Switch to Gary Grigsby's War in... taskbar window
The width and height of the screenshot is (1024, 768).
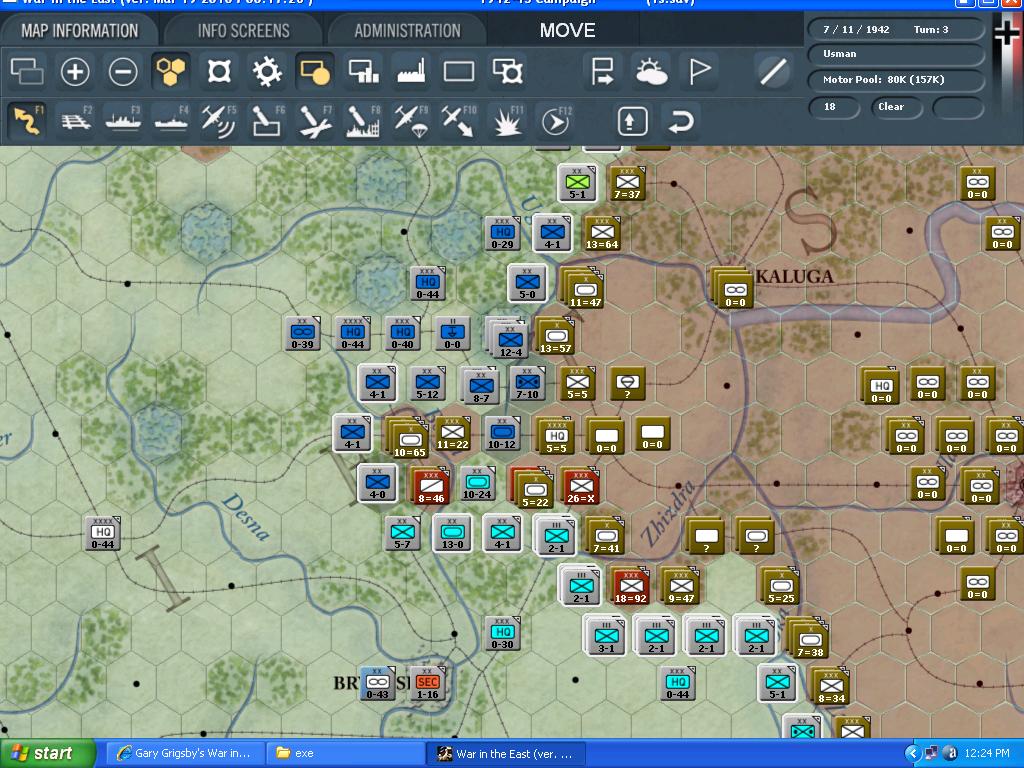click(x=184, y=754)
